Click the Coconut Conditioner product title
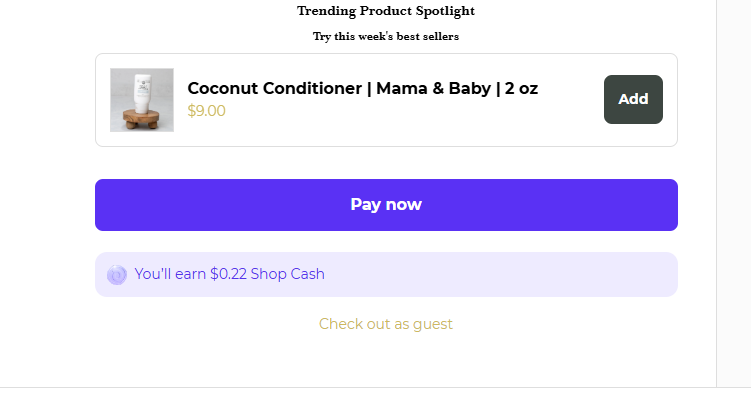 [363, 89]
